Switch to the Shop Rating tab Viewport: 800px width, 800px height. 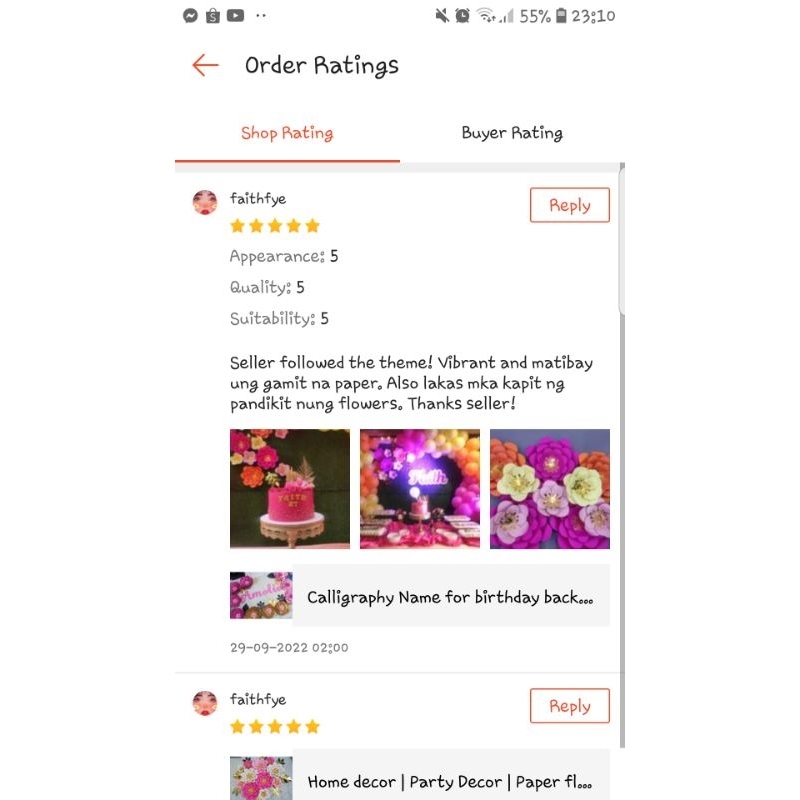pos(287,133)
